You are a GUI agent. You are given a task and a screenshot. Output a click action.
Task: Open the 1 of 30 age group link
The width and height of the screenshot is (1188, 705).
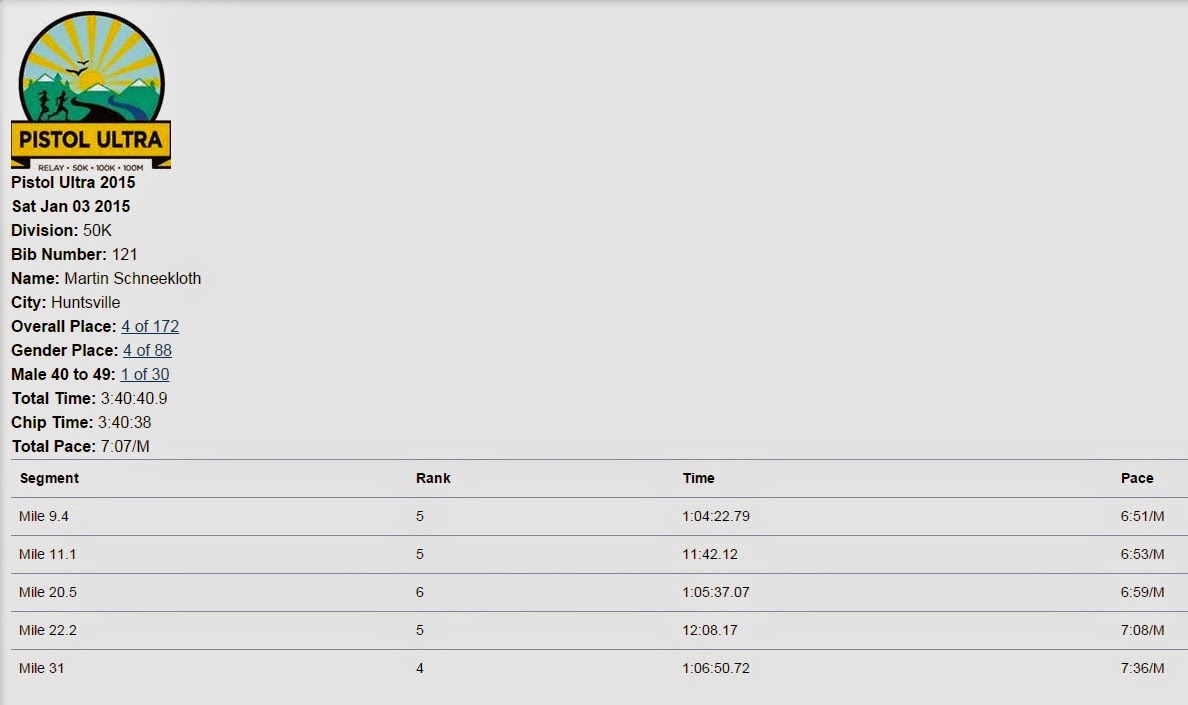[145, 374]
